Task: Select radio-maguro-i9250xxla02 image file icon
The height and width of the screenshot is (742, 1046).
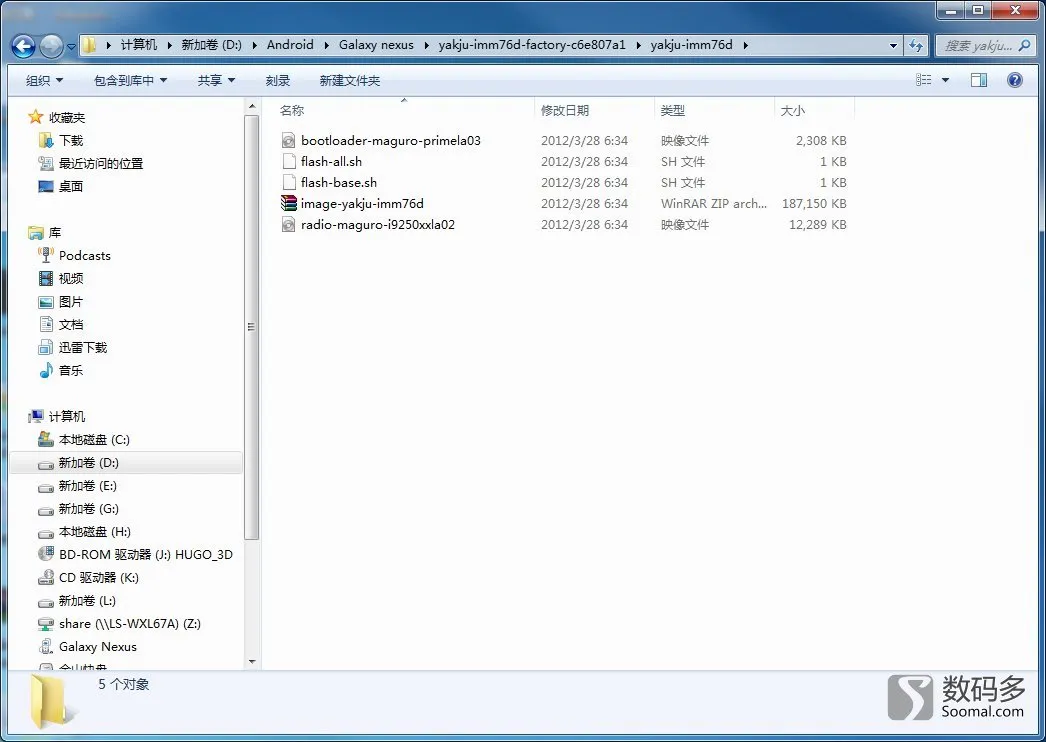Action: point(288,224)
